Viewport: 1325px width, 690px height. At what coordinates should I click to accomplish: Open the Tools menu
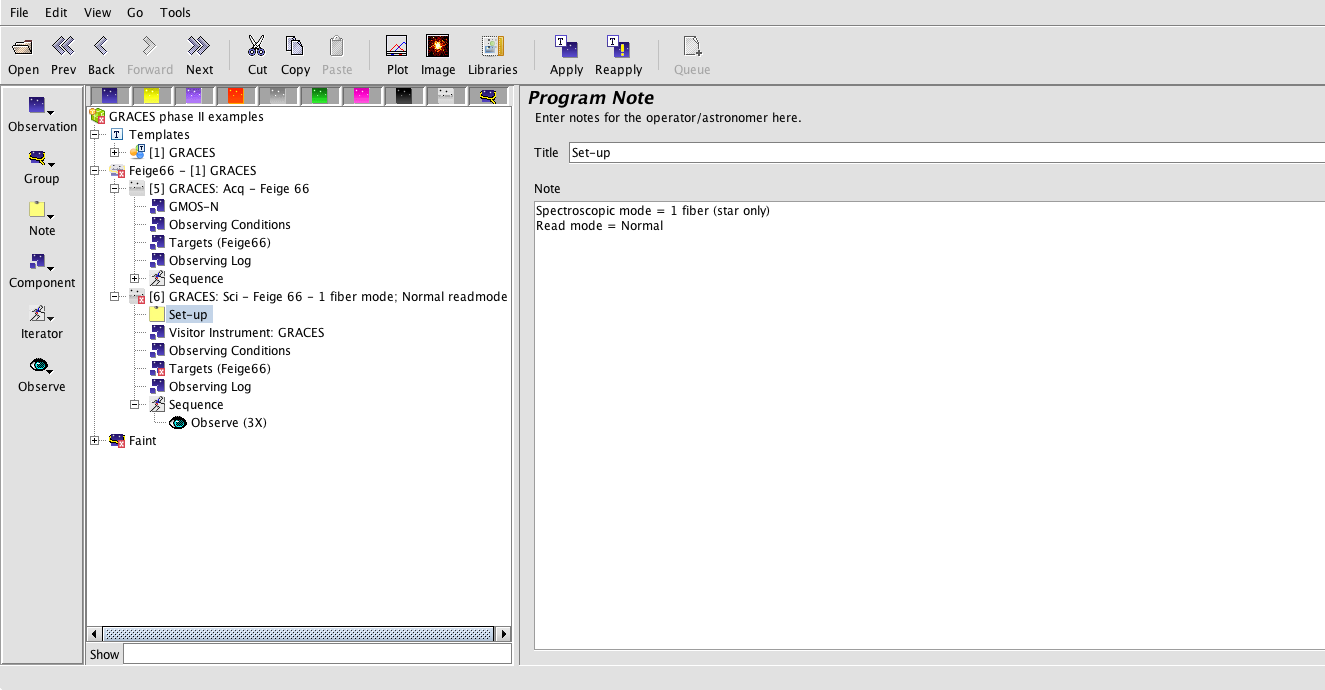coord(175,12)
